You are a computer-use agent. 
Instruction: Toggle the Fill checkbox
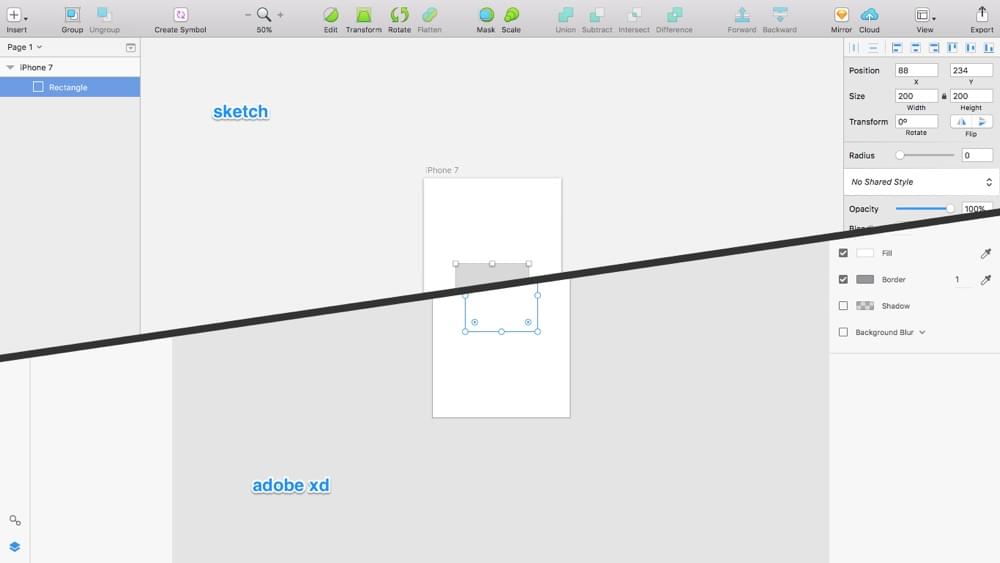click(843, 253)
